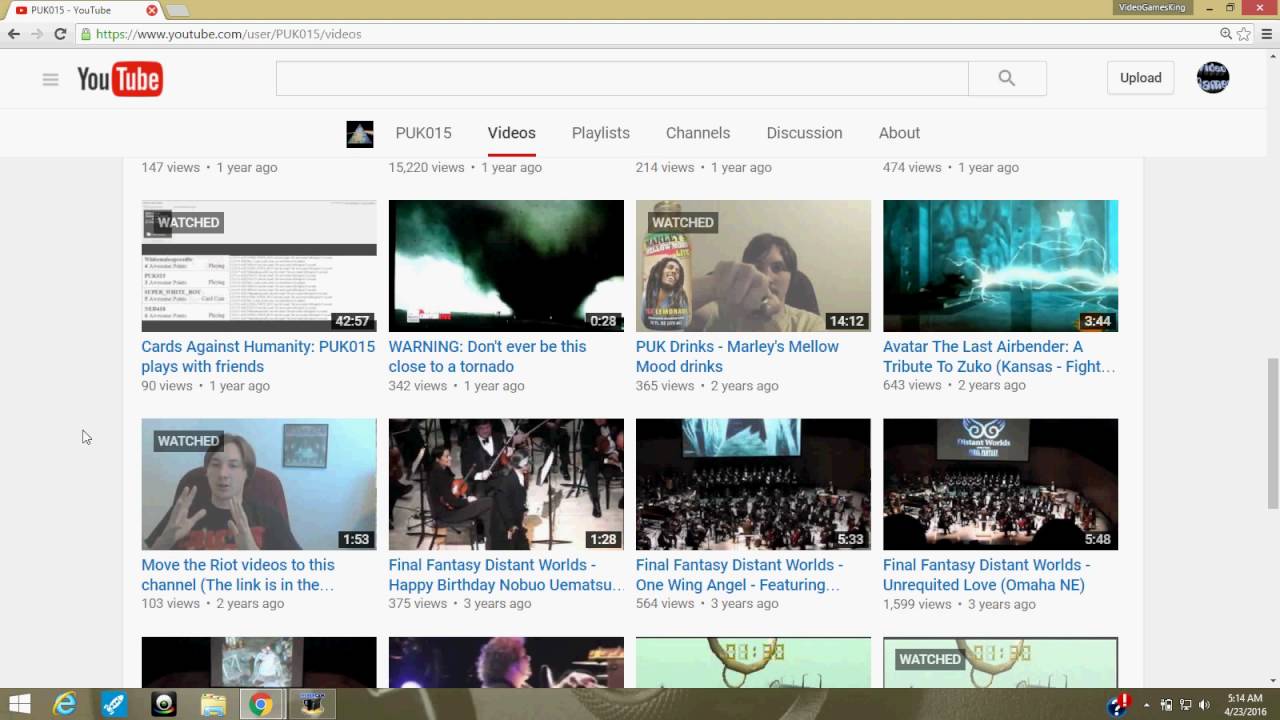Go back with browser back arrow
The width and height of the screenshot is (1280, 720).
(14, 34)
